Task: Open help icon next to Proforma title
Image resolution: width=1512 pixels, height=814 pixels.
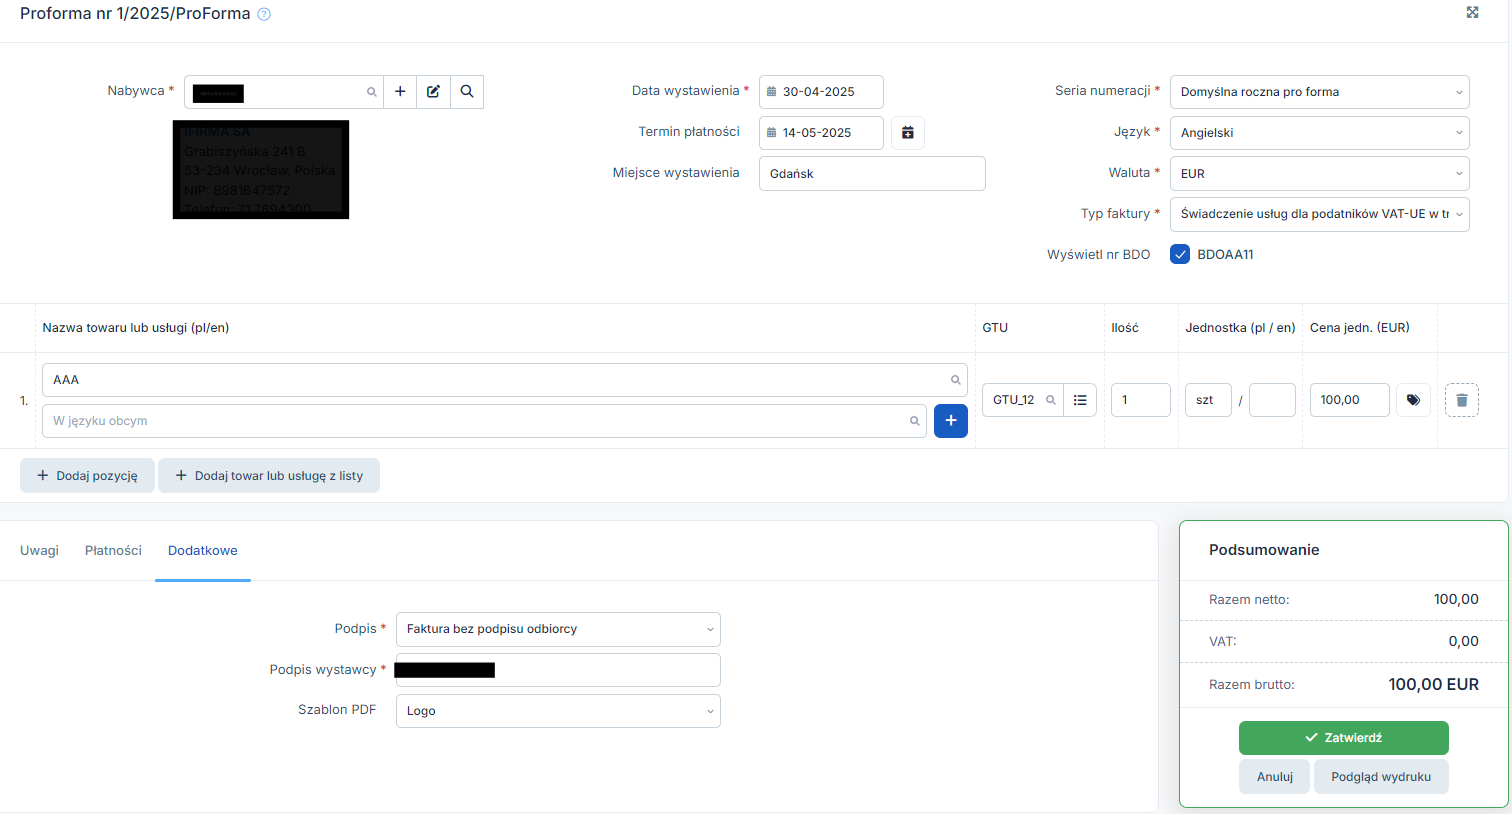Action: click(x=264, y=15)
